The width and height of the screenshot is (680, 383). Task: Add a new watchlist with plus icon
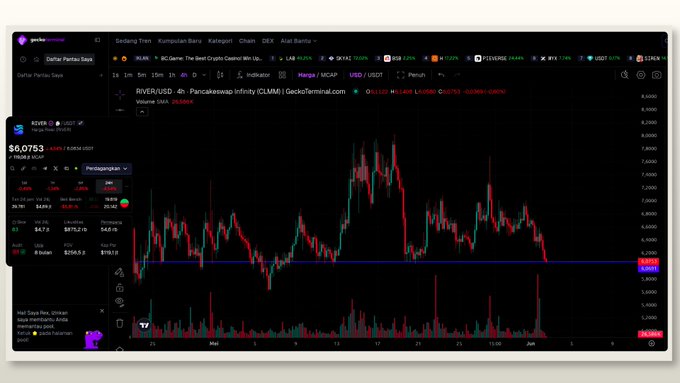(101, 75)
